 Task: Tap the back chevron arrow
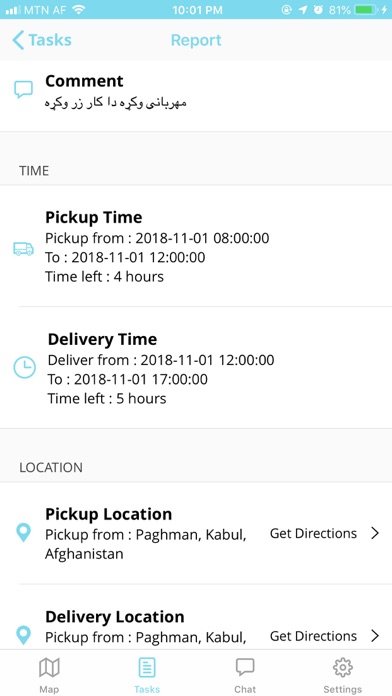pyautogui.click(x=18, y=40)
